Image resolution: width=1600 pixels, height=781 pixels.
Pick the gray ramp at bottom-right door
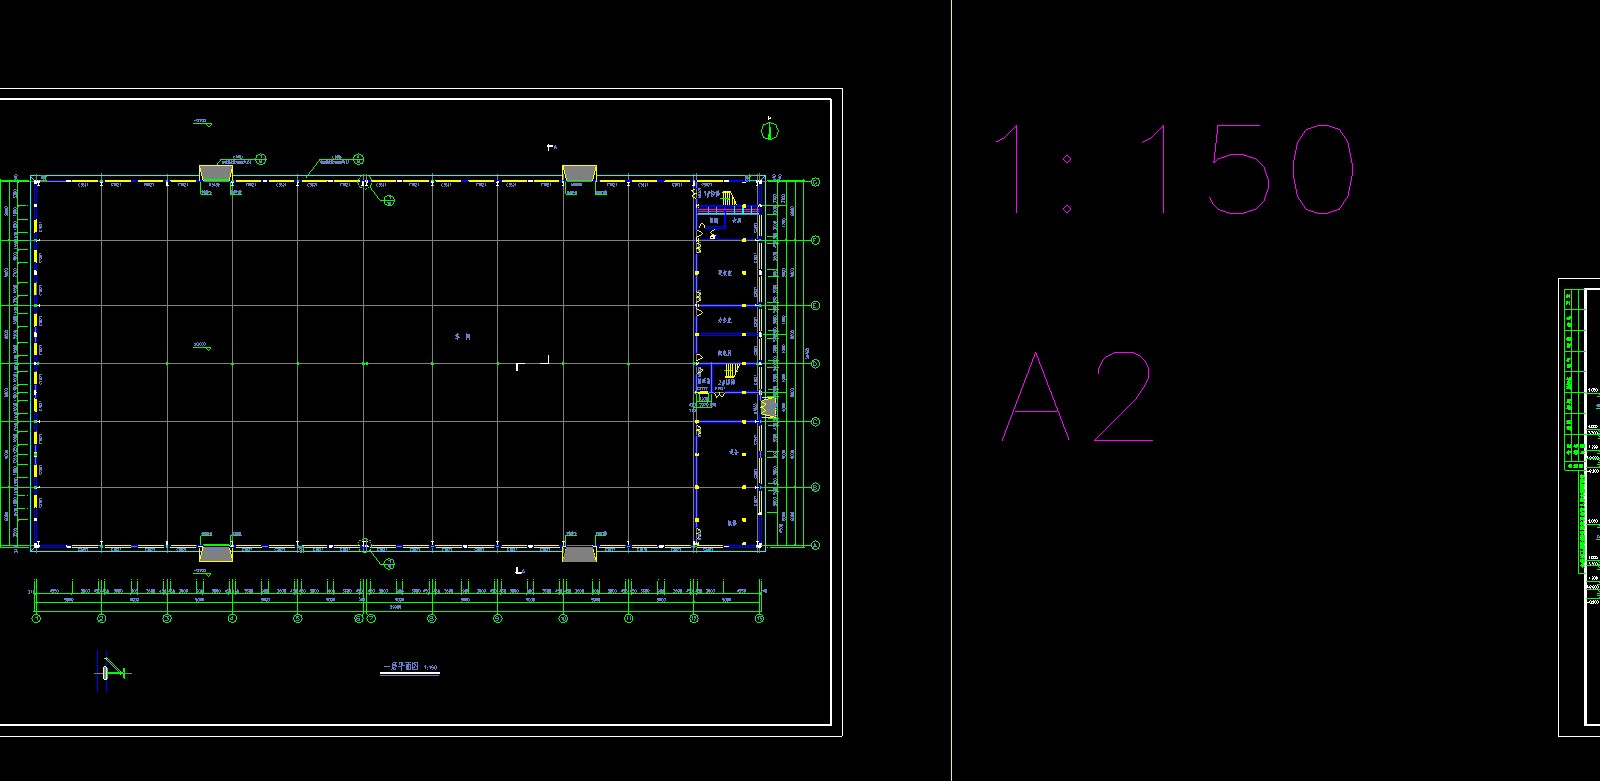[579, 553]
